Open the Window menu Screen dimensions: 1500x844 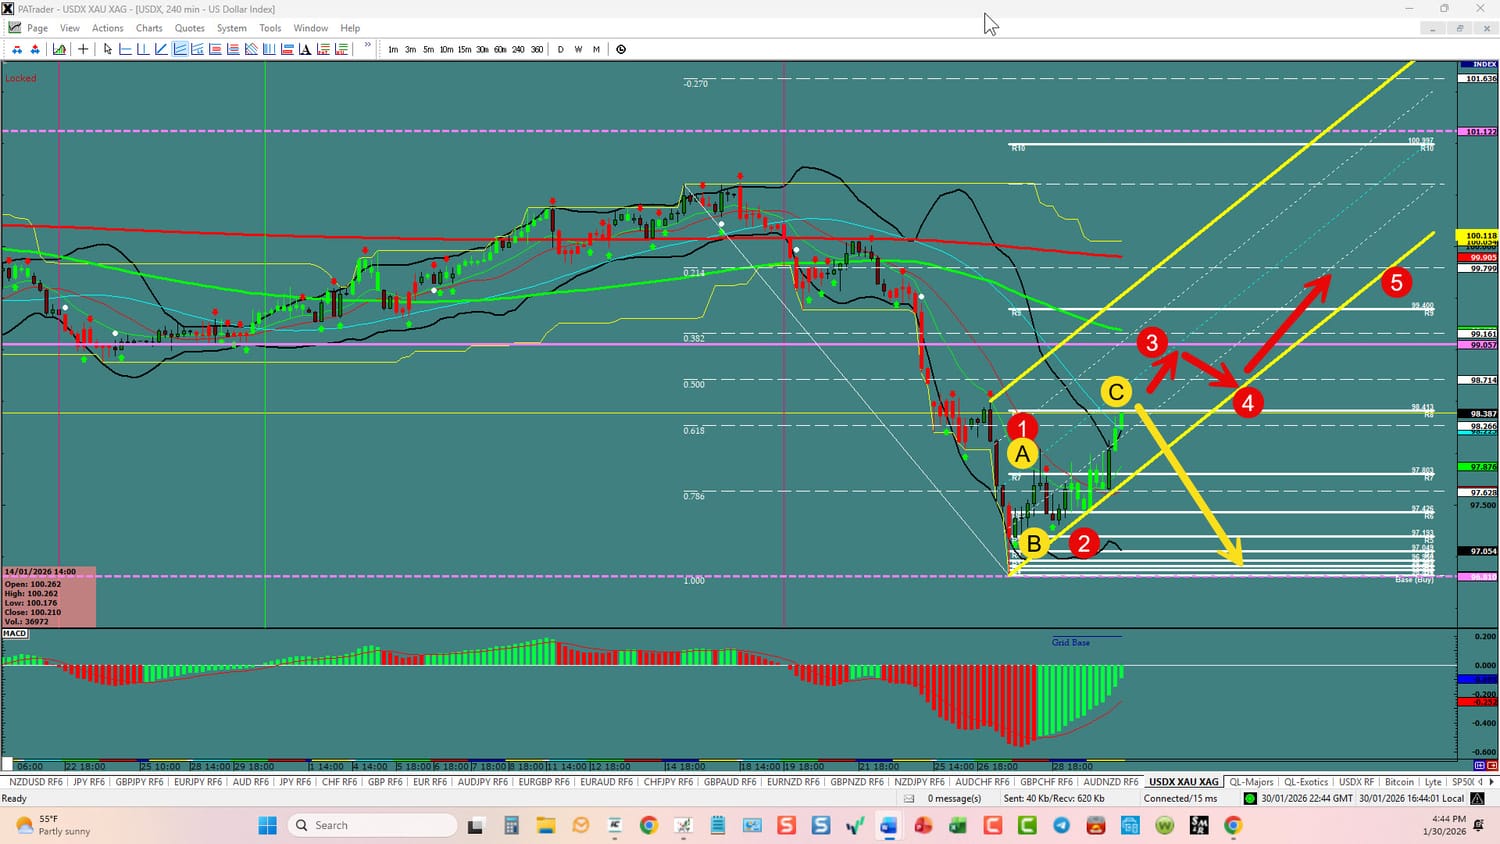click(311, 28)
